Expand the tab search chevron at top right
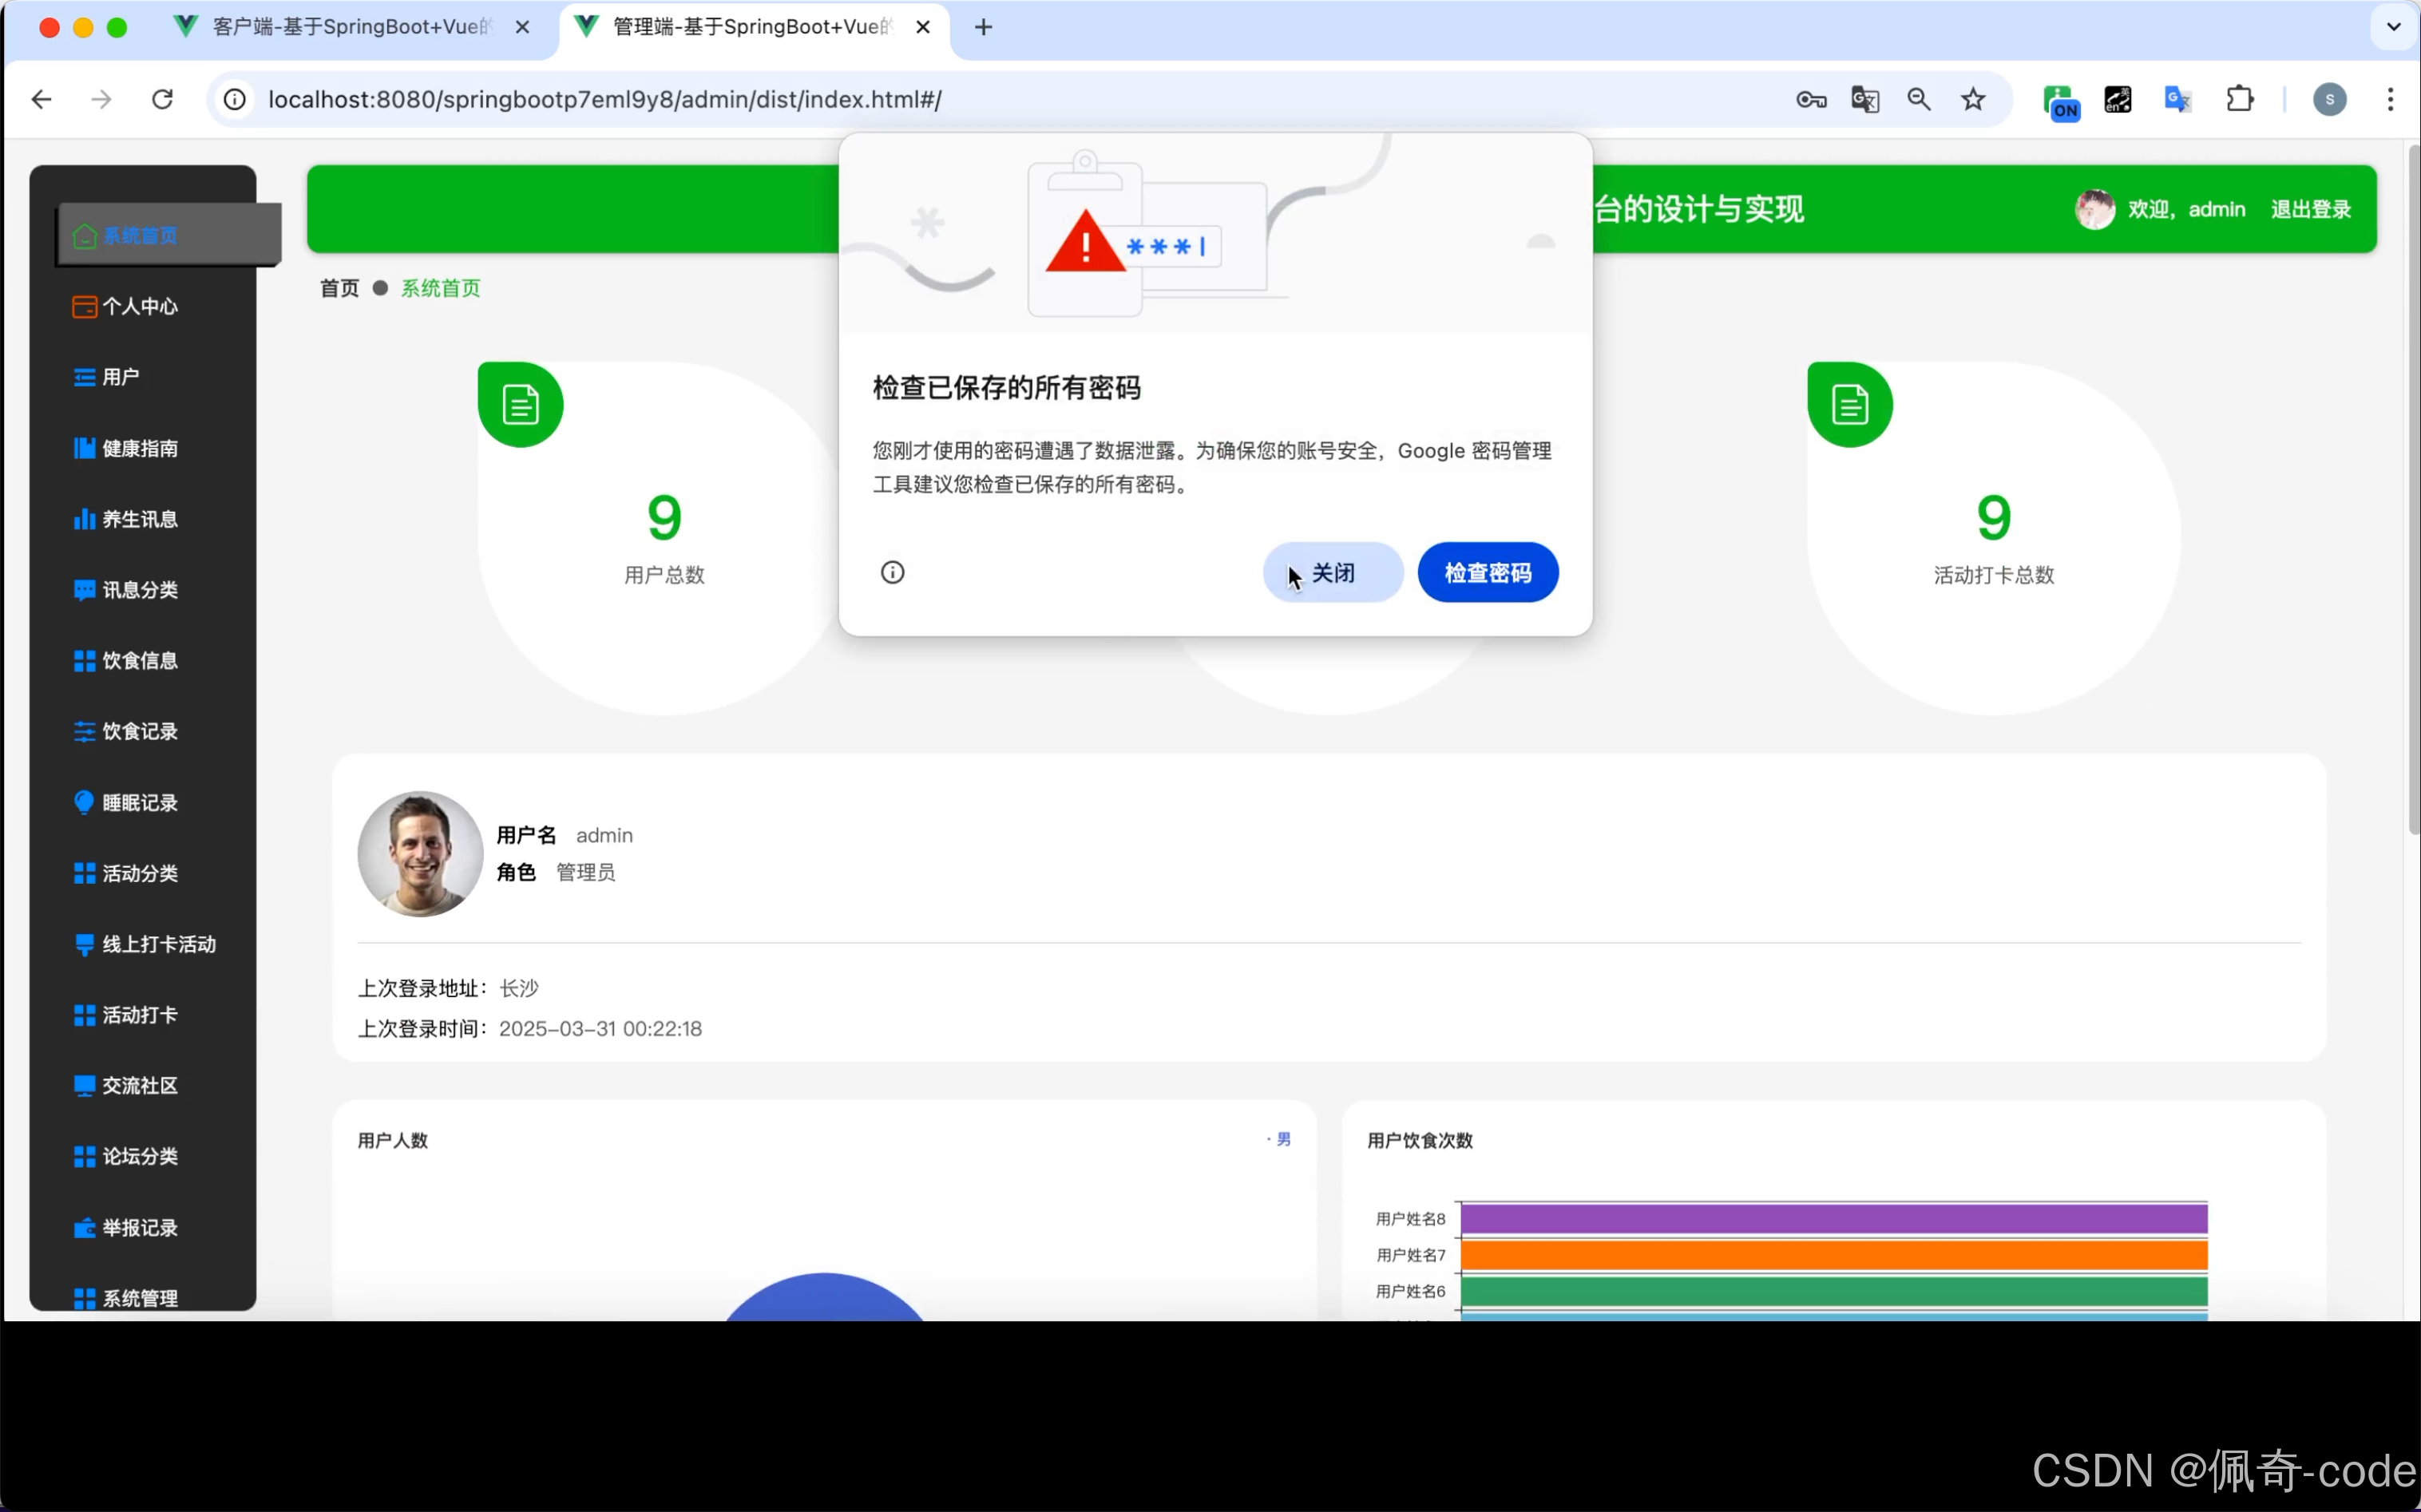The image size is (2421, 1512). [2394, 27]
